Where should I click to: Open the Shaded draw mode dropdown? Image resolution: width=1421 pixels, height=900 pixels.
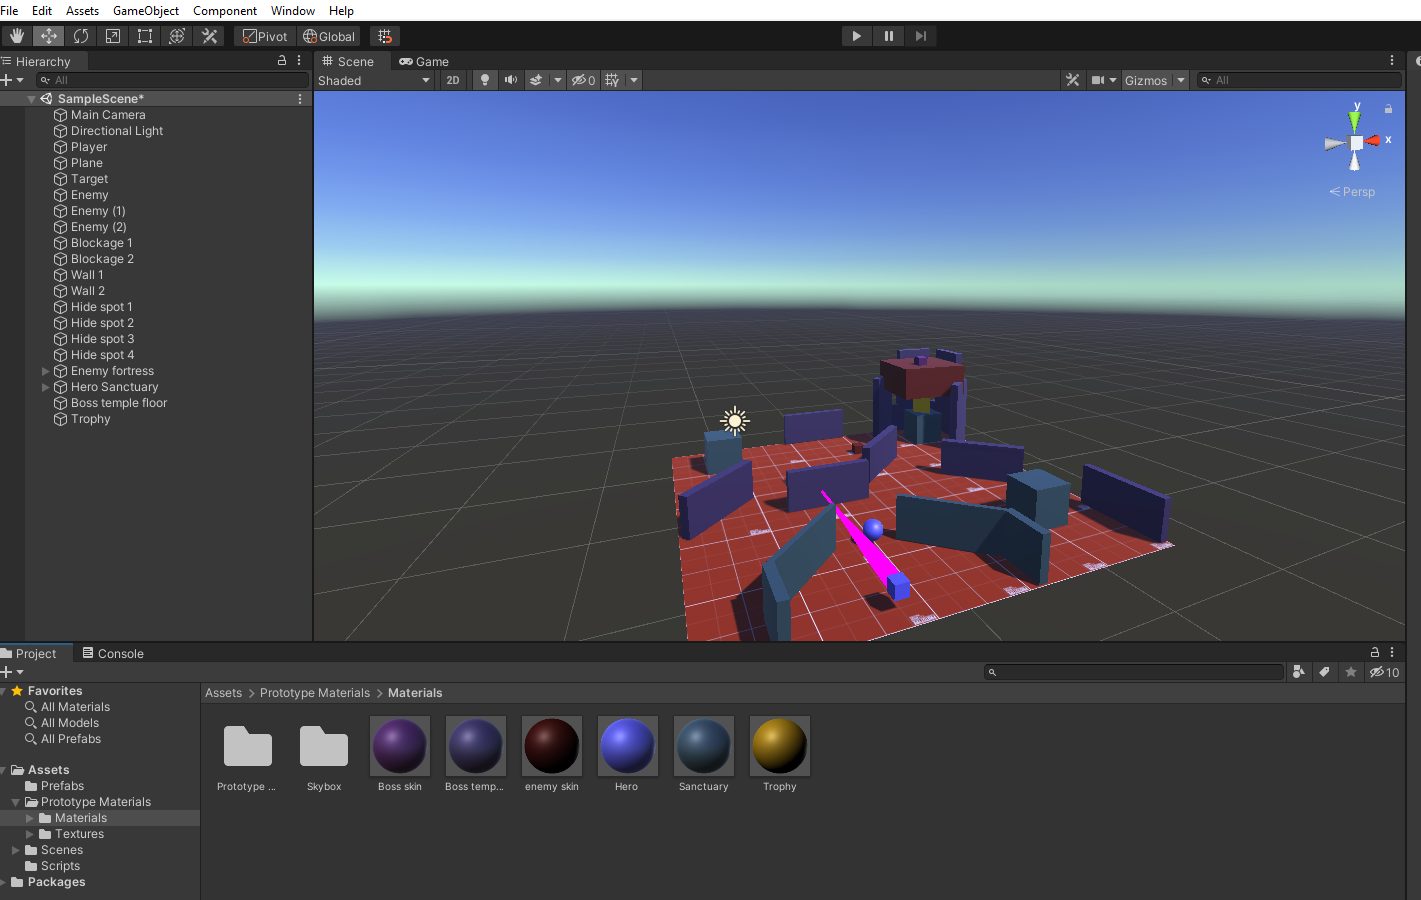pyautogui.click(x=375, y=80)
